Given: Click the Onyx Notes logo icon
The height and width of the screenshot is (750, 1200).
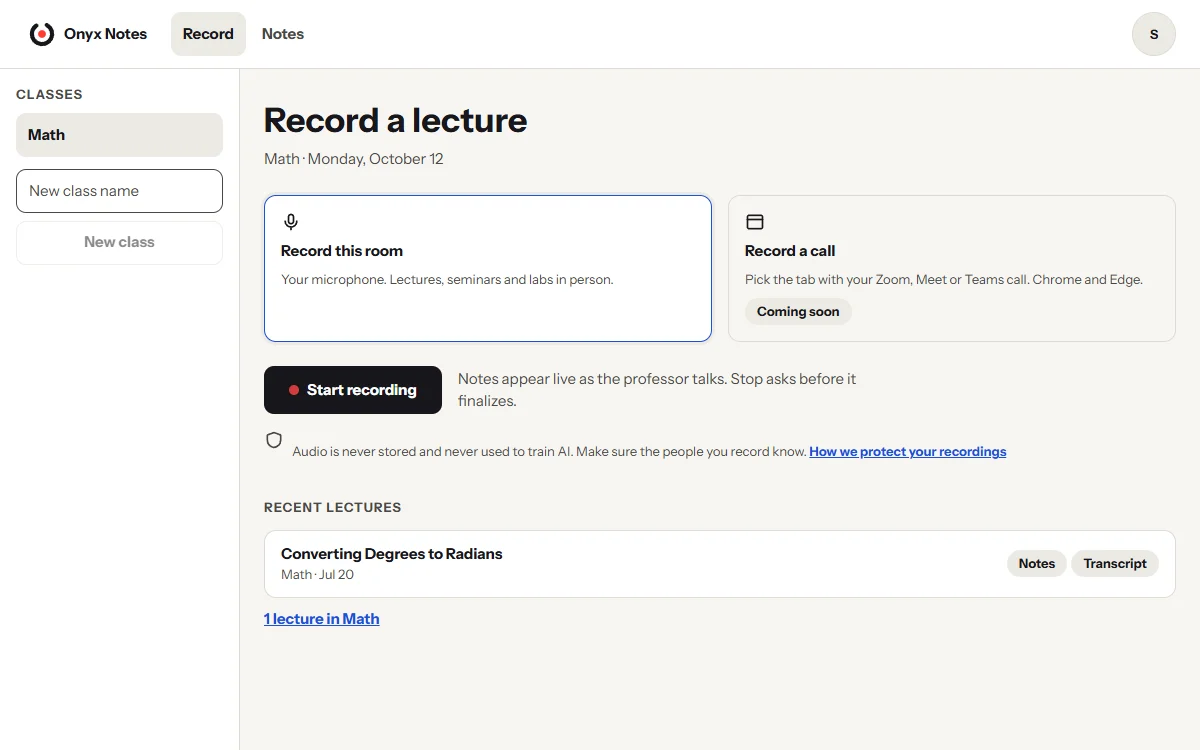Looking at the screenshot, I should click(x=42, y=34).
